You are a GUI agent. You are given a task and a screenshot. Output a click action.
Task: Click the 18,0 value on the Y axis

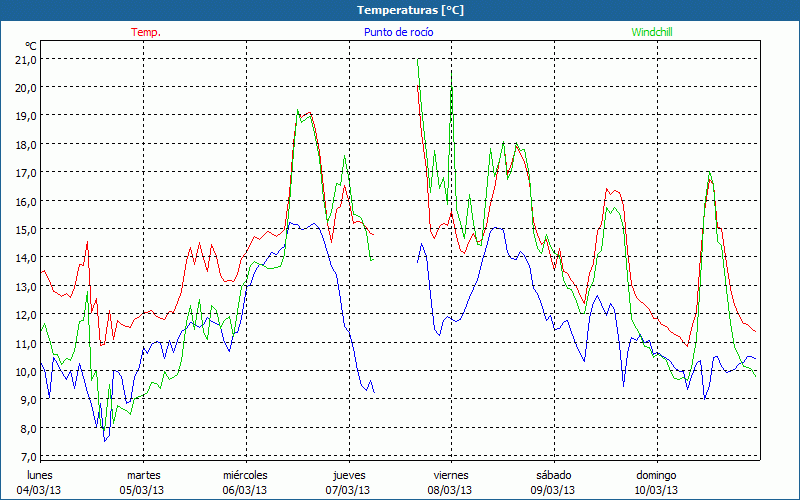click(x=26, y=144)
